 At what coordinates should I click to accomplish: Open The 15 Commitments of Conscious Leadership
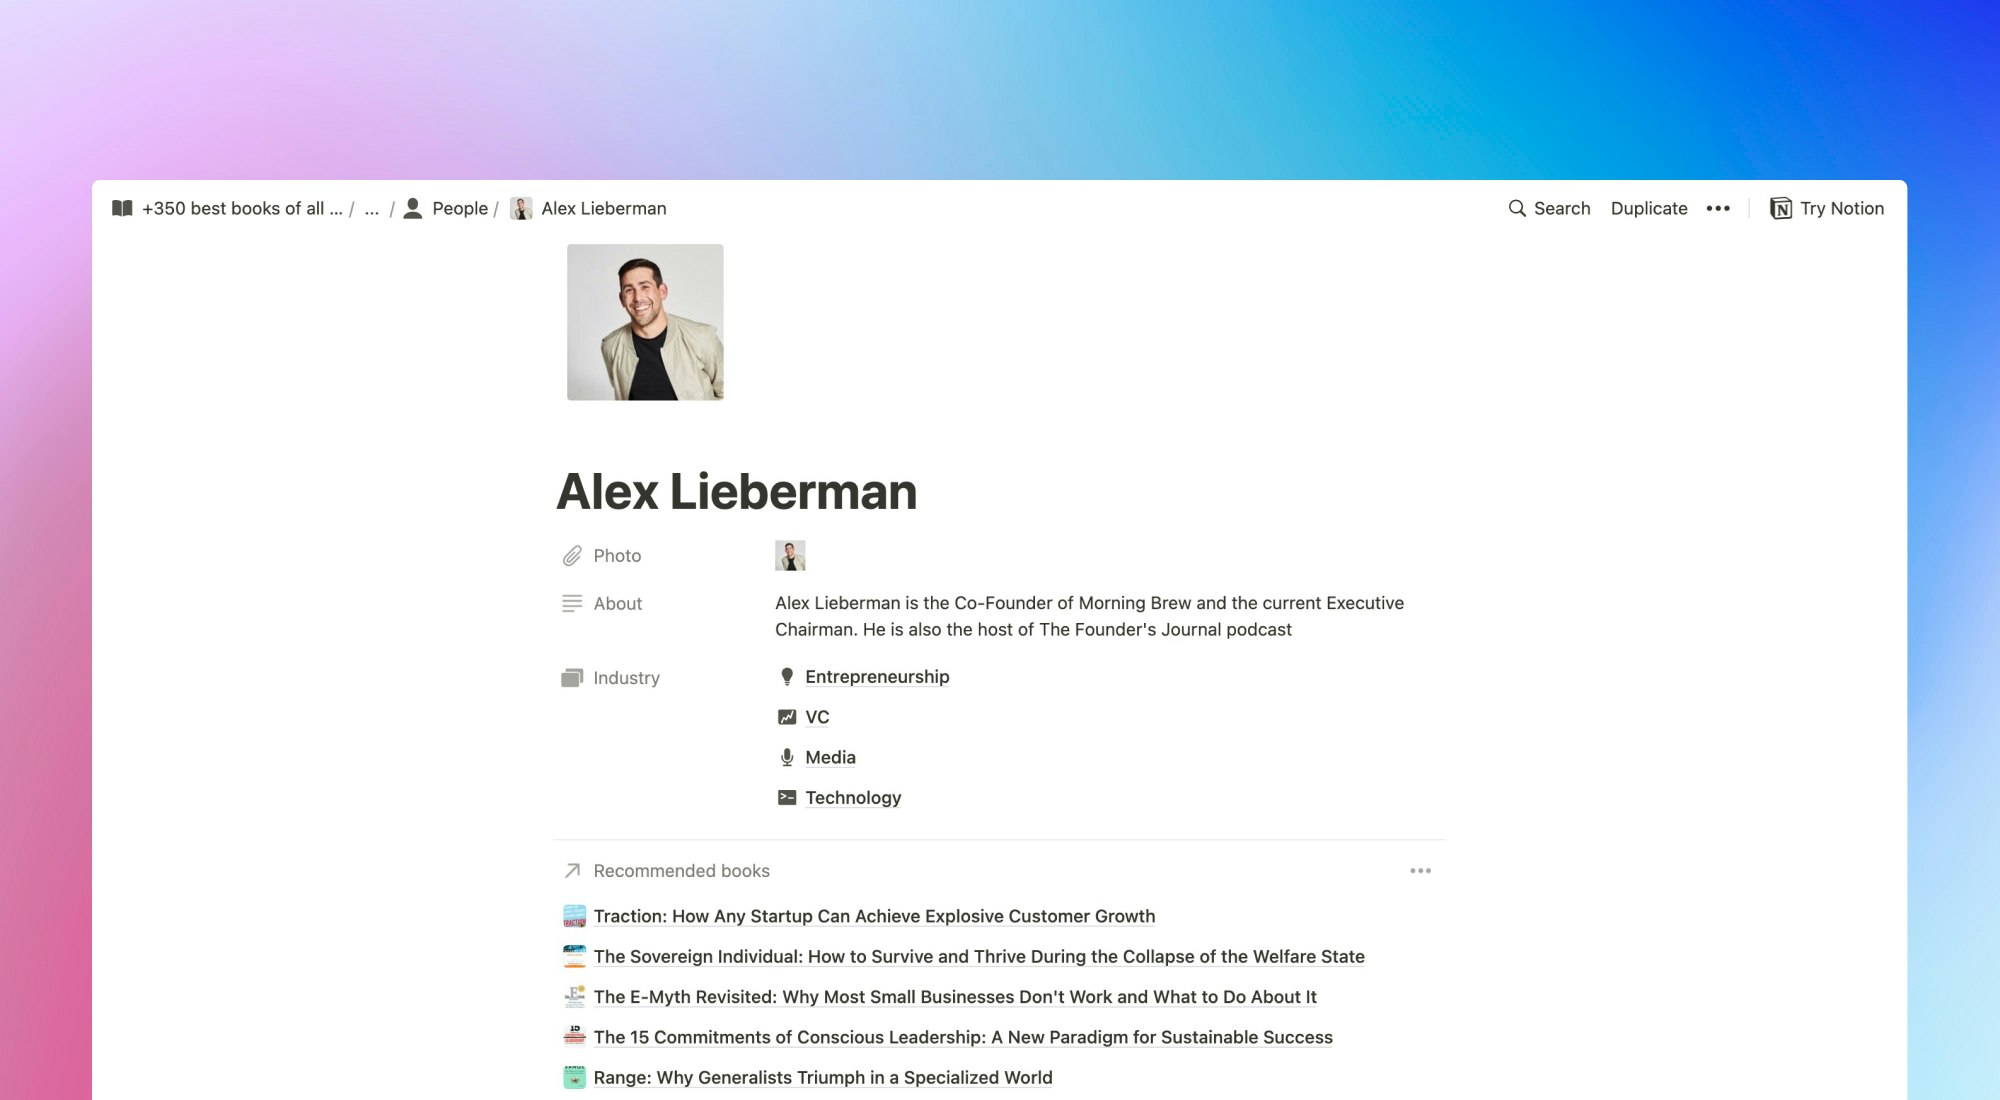(963, 1037)
